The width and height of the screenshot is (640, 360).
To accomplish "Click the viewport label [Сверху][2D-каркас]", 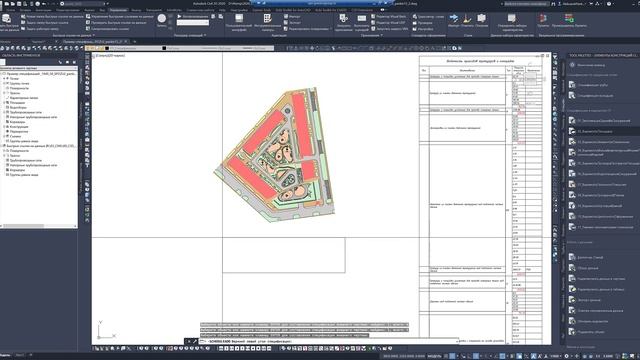I will [x=110, y=55].
